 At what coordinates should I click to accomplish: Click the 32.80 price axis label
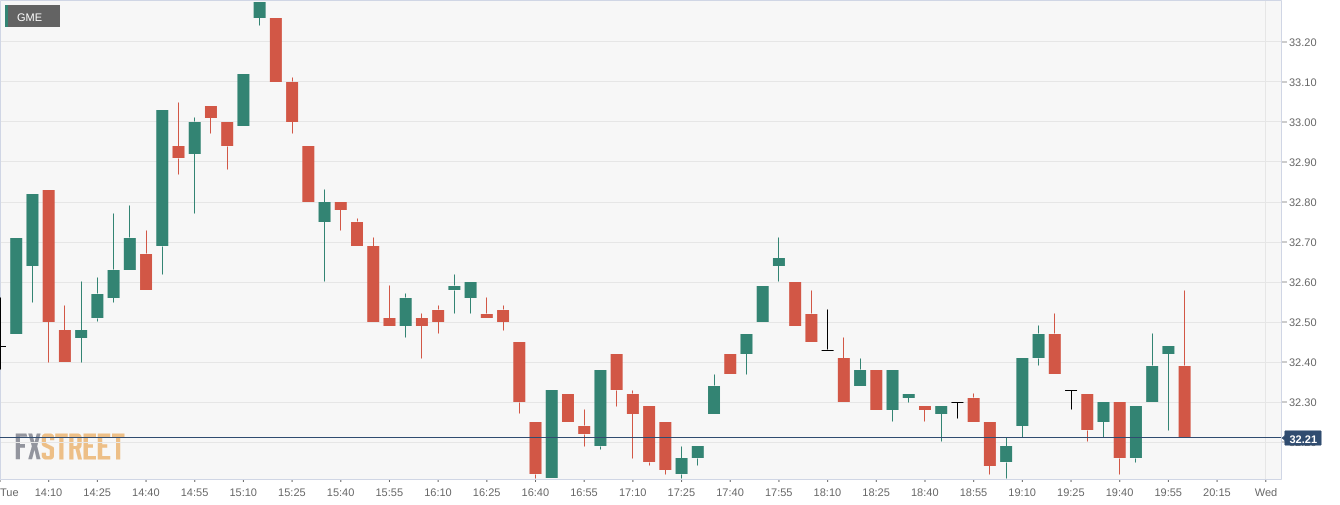(x=1301, y=202)
